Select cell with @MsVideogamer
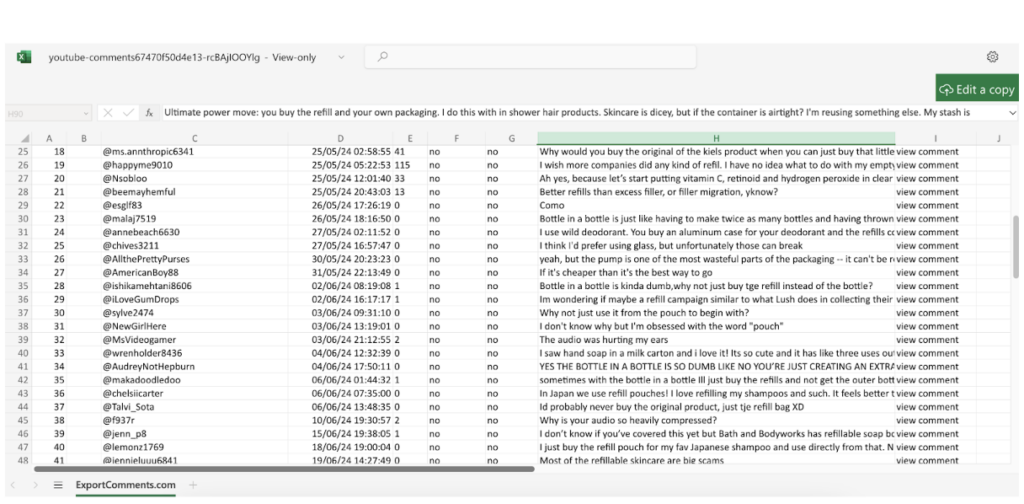The width and height of the screenshot is (1024, 504). [x=194, y=339]
